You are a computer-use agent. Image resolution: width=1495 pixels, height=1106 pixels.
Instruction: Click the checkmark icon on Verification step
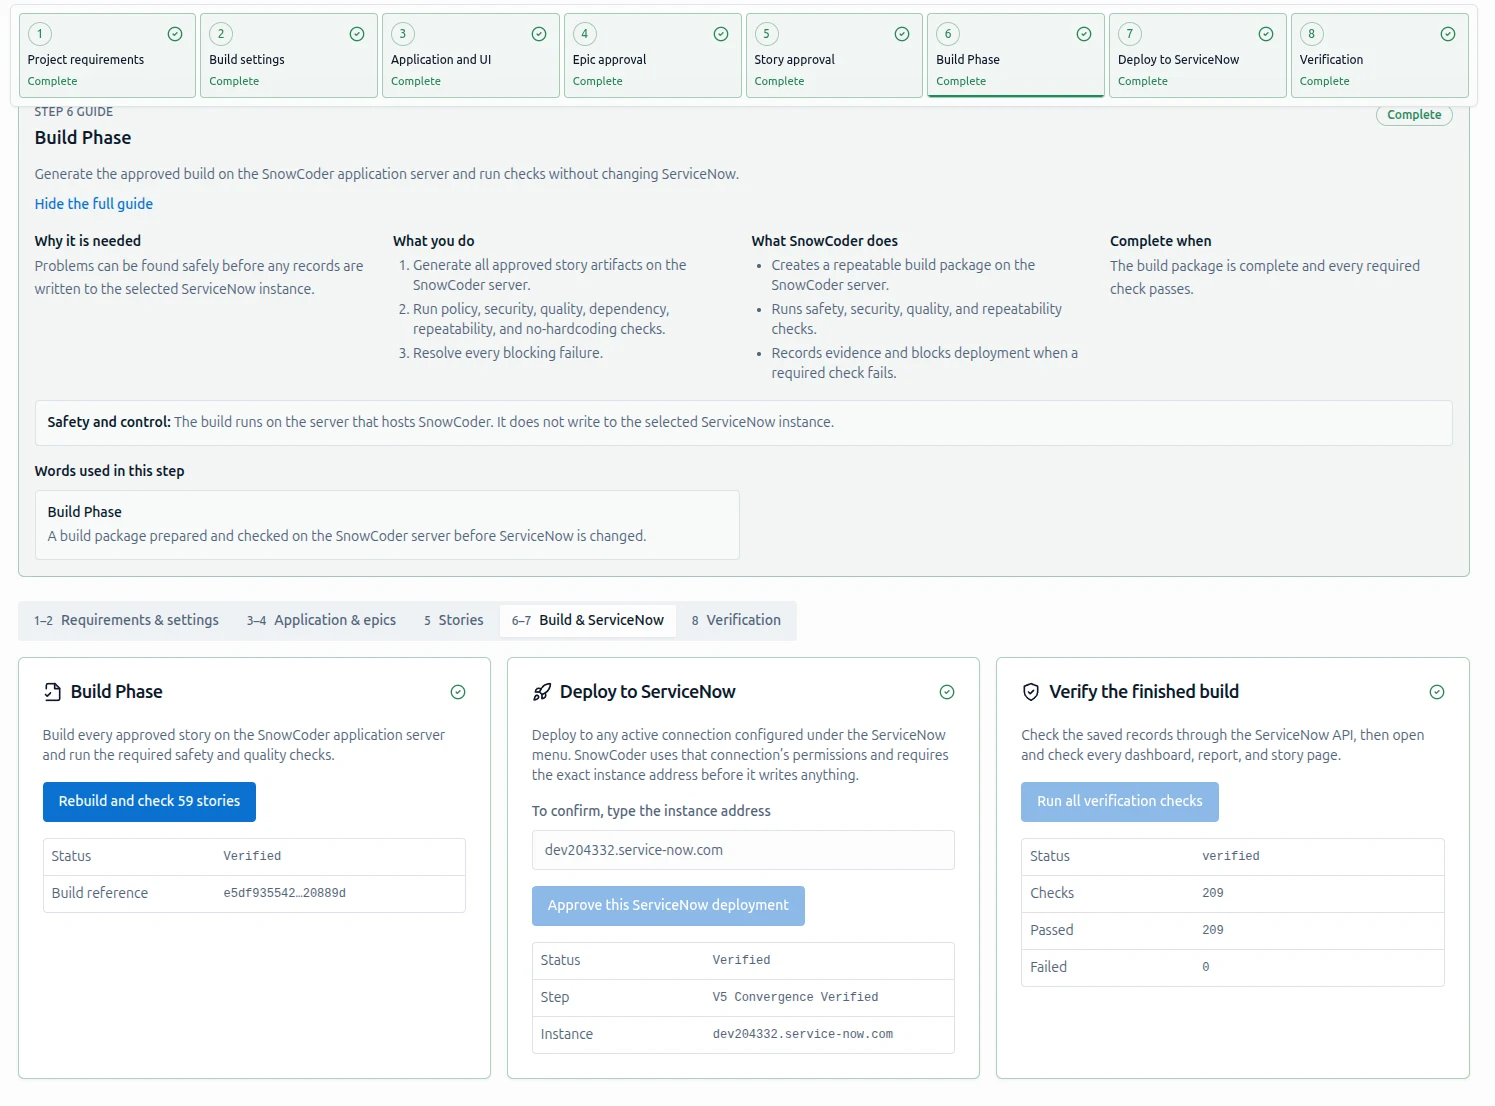click(x=1448, y=34)
